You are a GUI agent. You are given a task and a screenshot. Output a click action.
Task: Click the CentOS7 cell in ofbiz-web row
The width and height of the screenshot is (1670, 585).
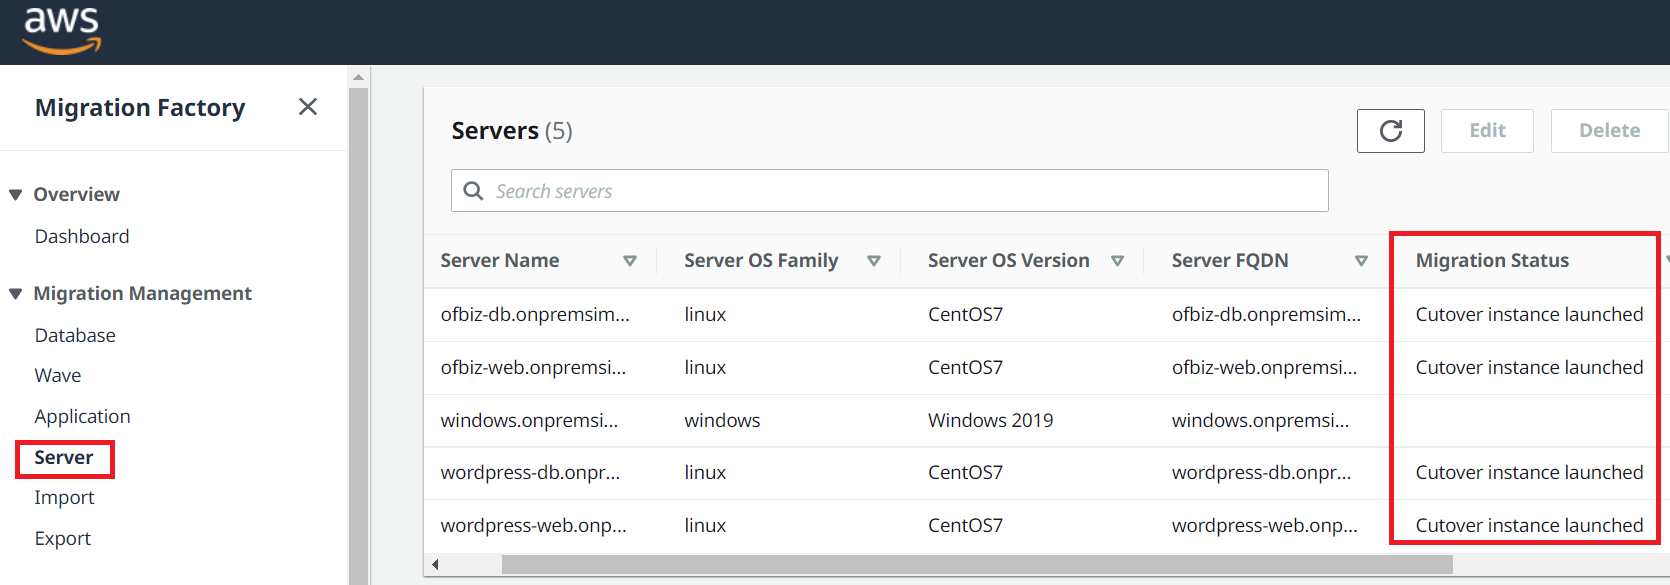coord(965,367)
